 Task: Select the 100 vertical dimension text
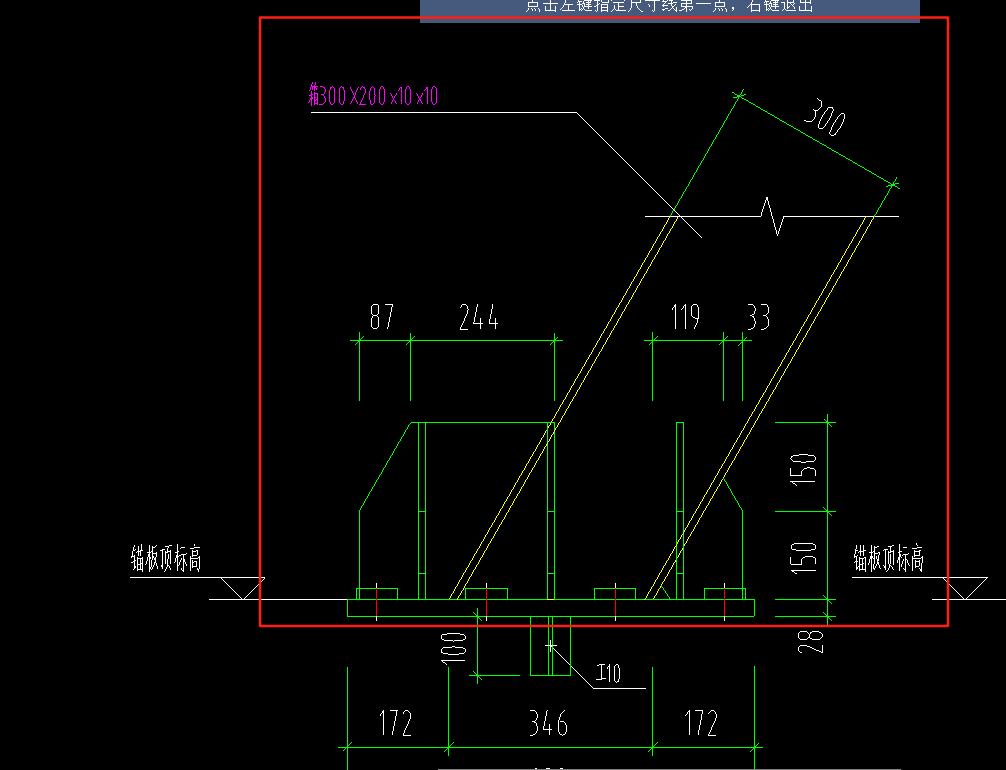pyautogui.click(x=454, y=647)
